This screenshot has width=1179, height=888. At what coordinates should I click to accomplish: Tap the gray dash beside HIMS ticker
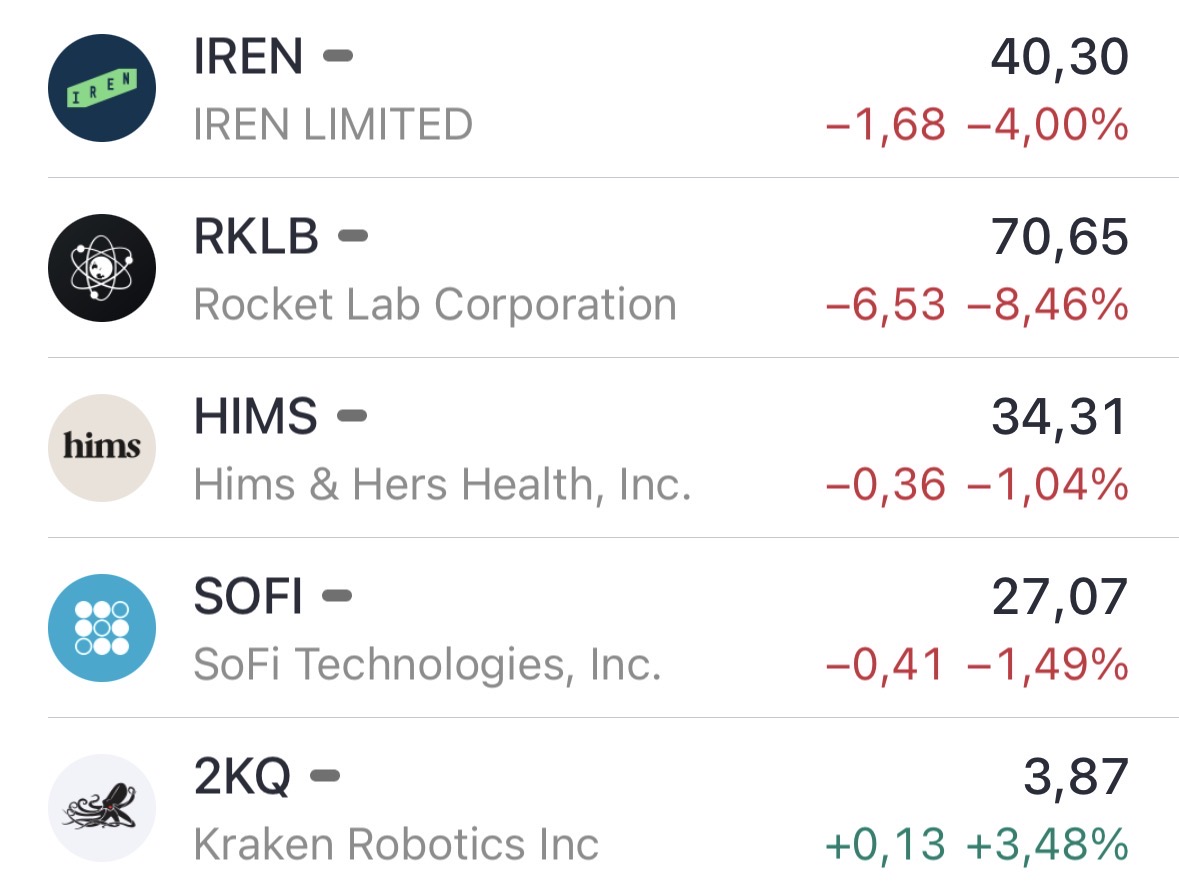[352, 416]
